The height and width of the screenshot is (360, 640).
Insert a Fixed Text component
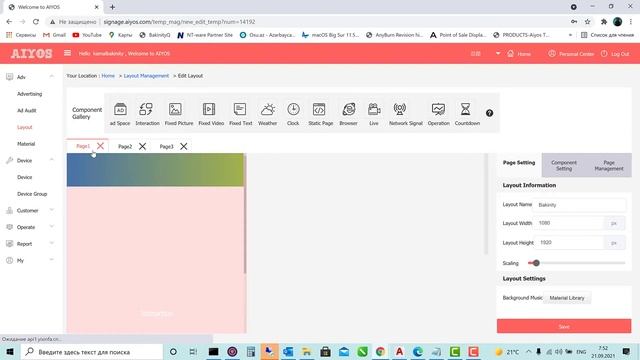tap(240, 114)
